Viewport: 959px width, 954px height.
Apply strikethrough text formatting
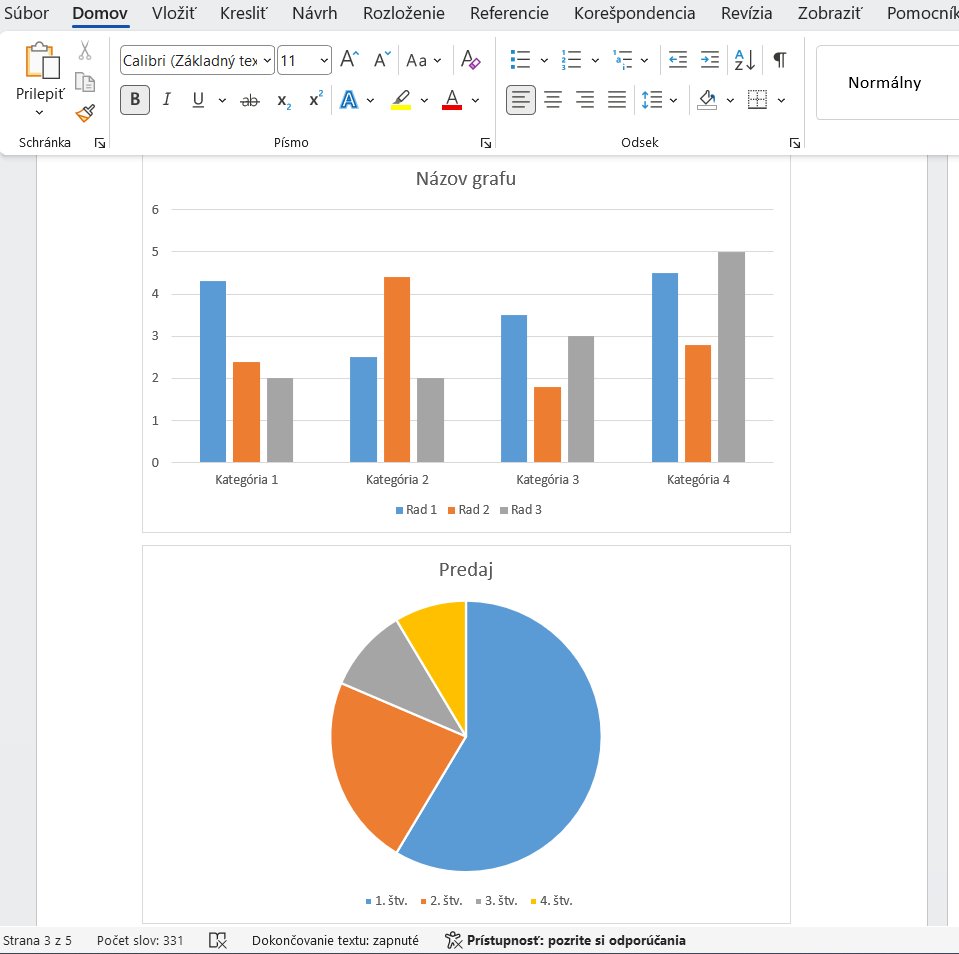point(251,100)
